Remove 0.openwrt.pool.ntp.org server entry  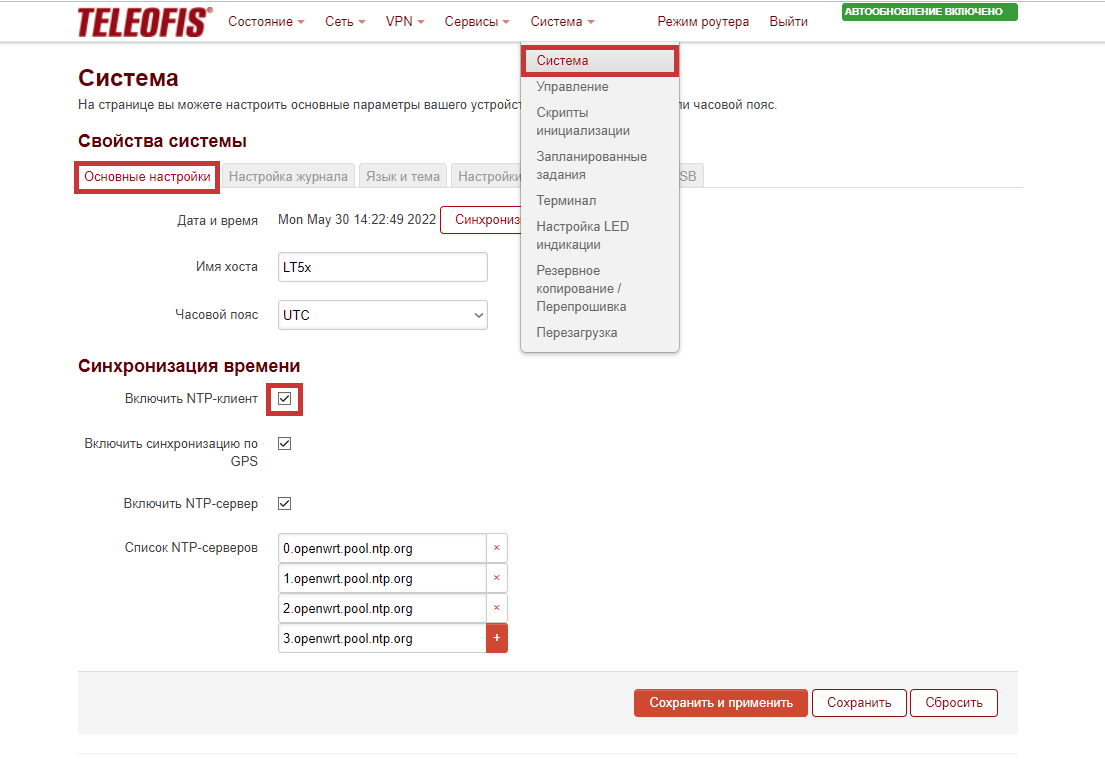pos(497,548)
